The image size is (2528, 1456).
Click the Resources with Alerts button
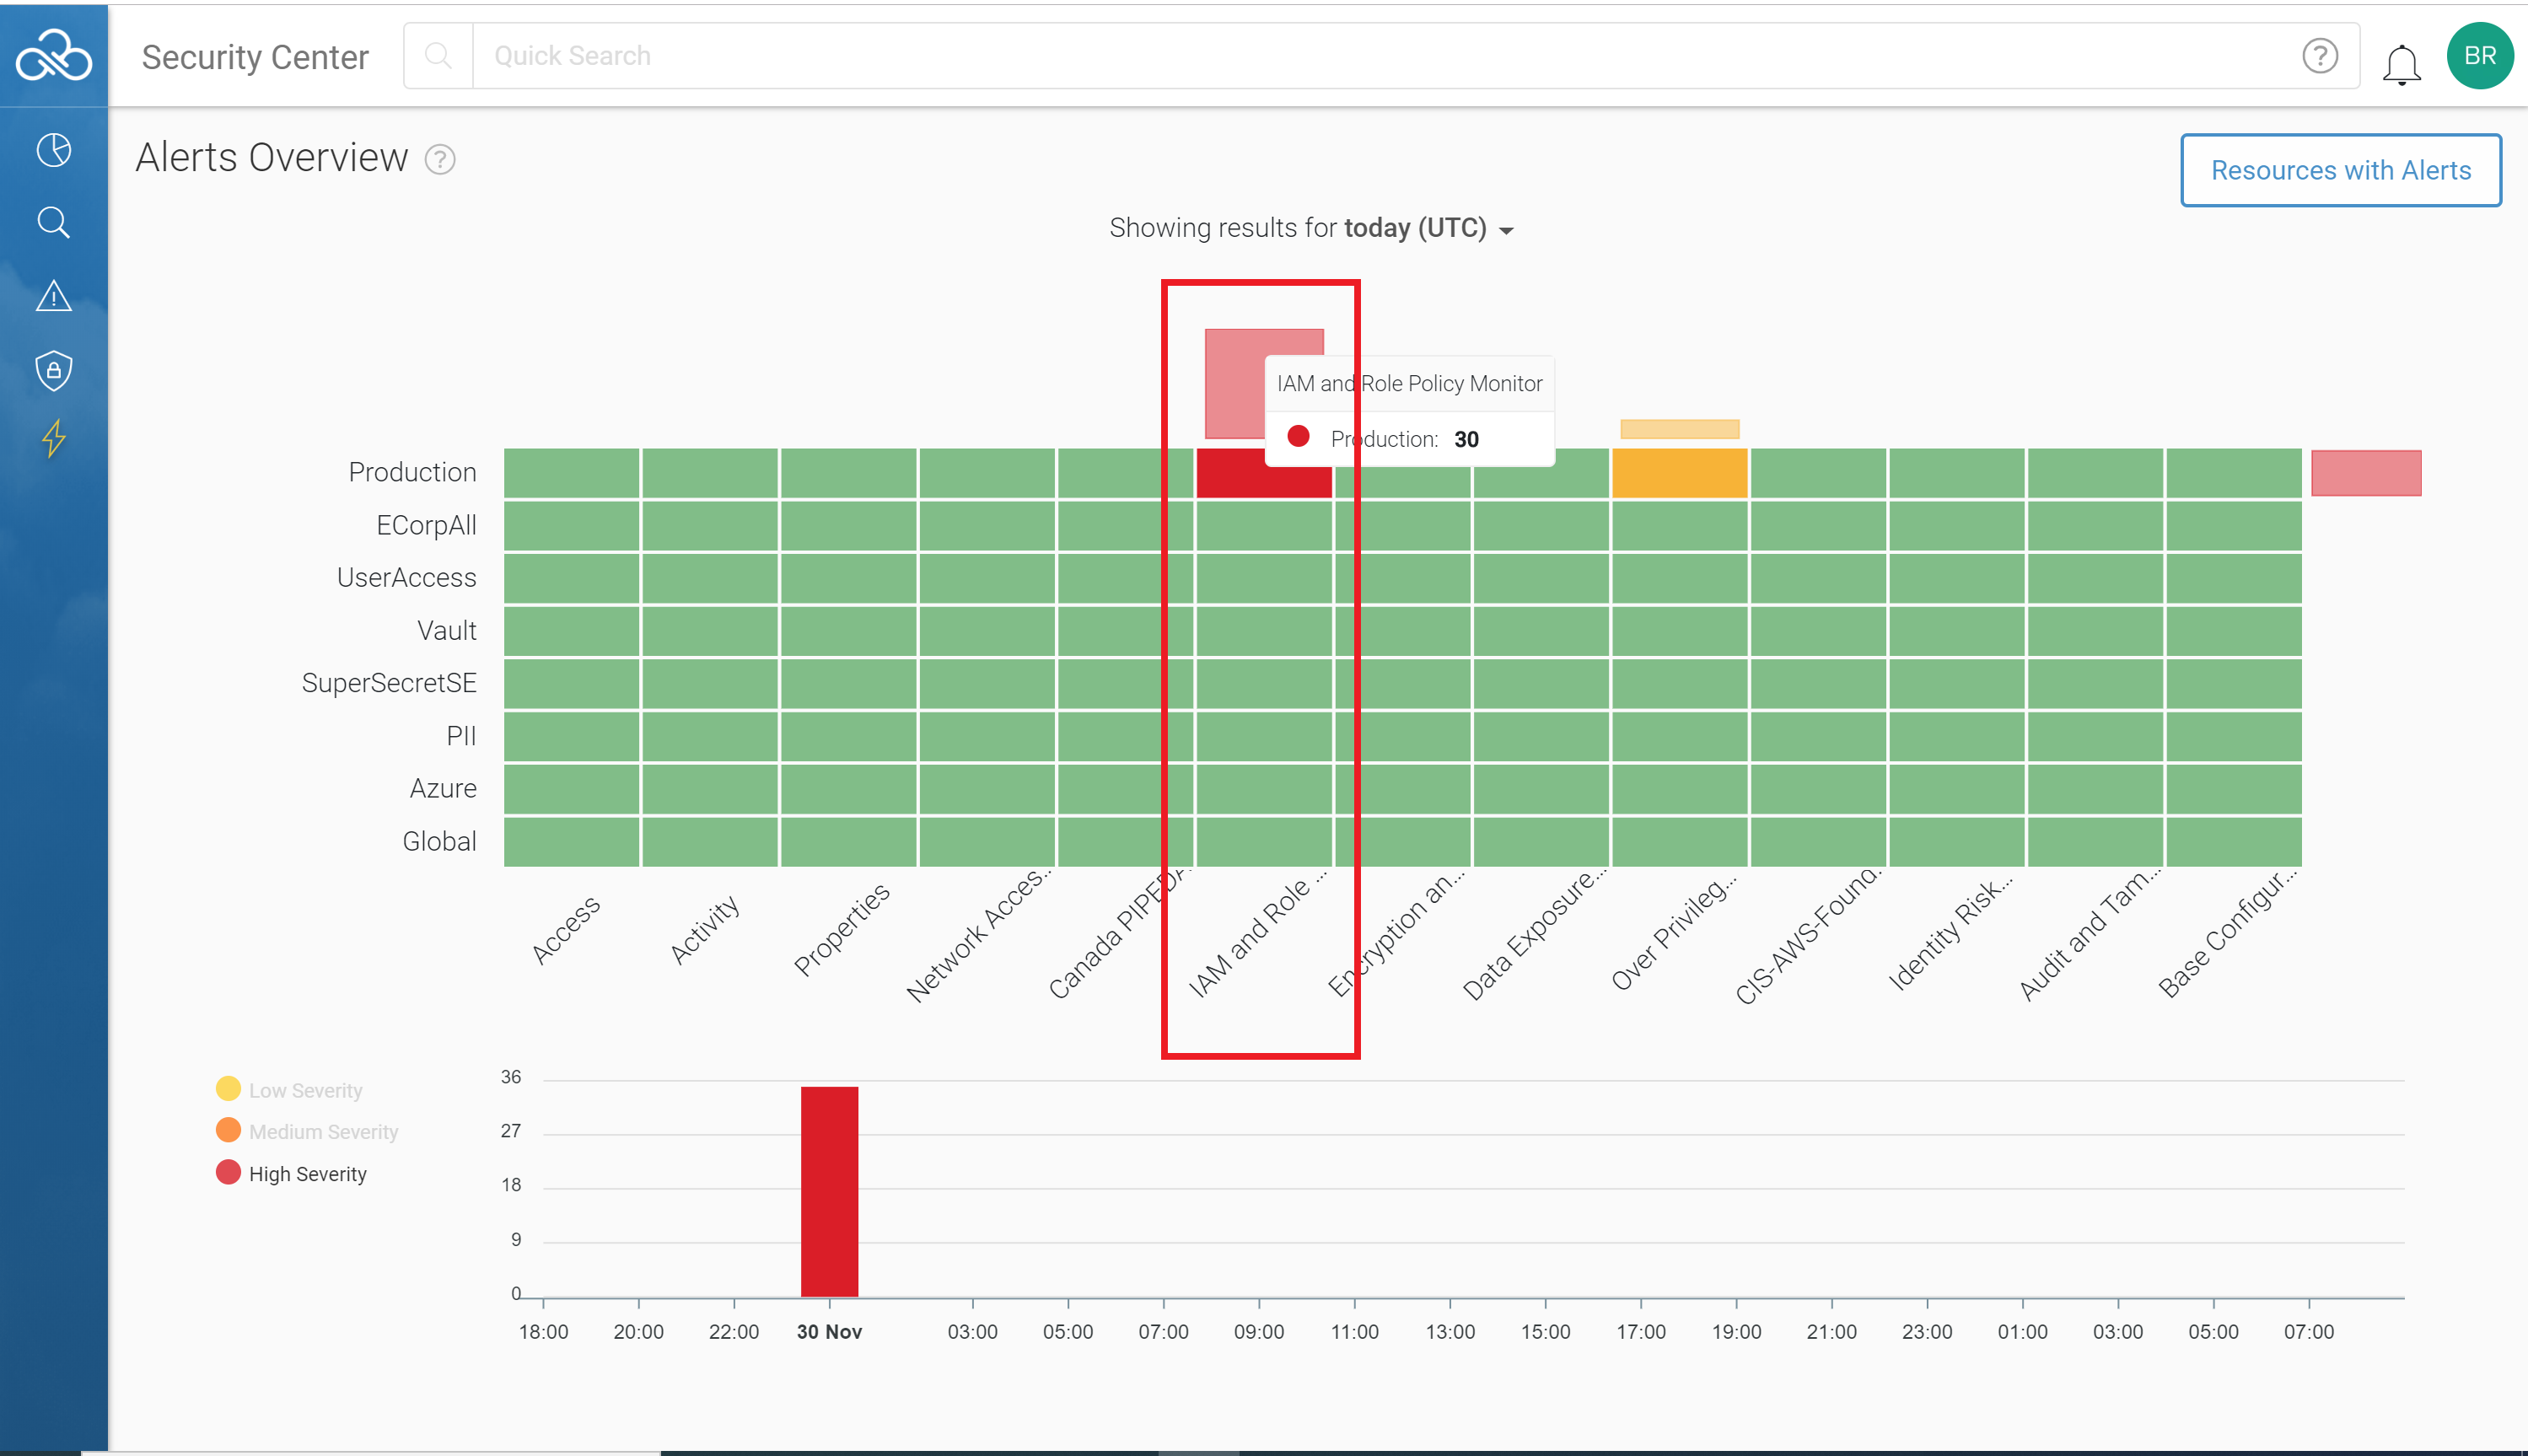(x=2341, y=170)
